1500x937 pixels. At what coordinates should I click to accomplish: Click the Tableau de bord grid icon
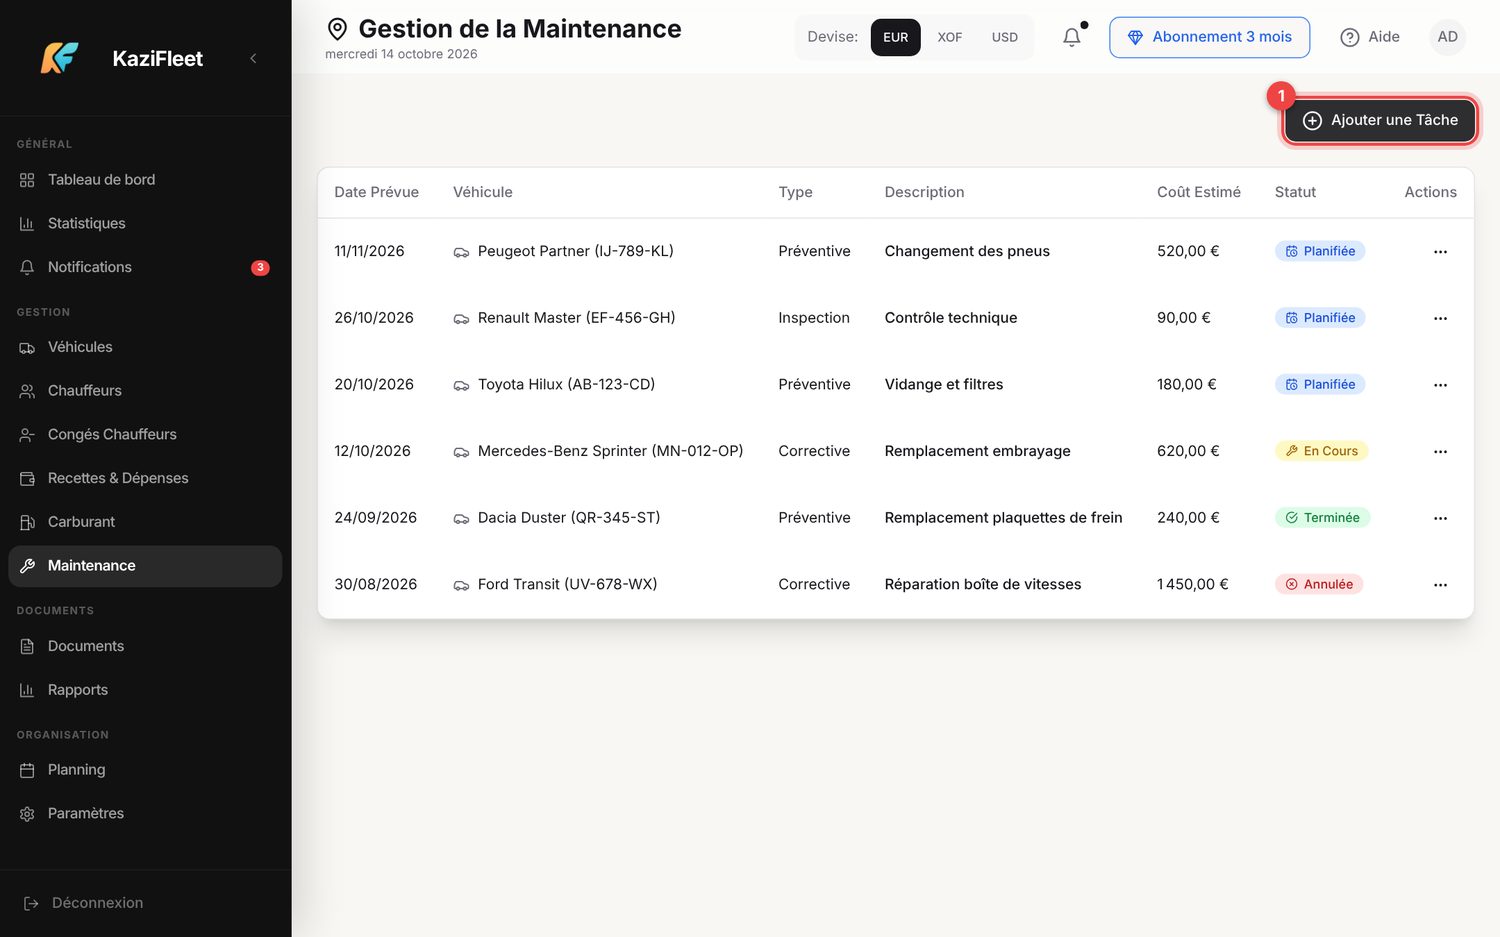coord(27,180)
